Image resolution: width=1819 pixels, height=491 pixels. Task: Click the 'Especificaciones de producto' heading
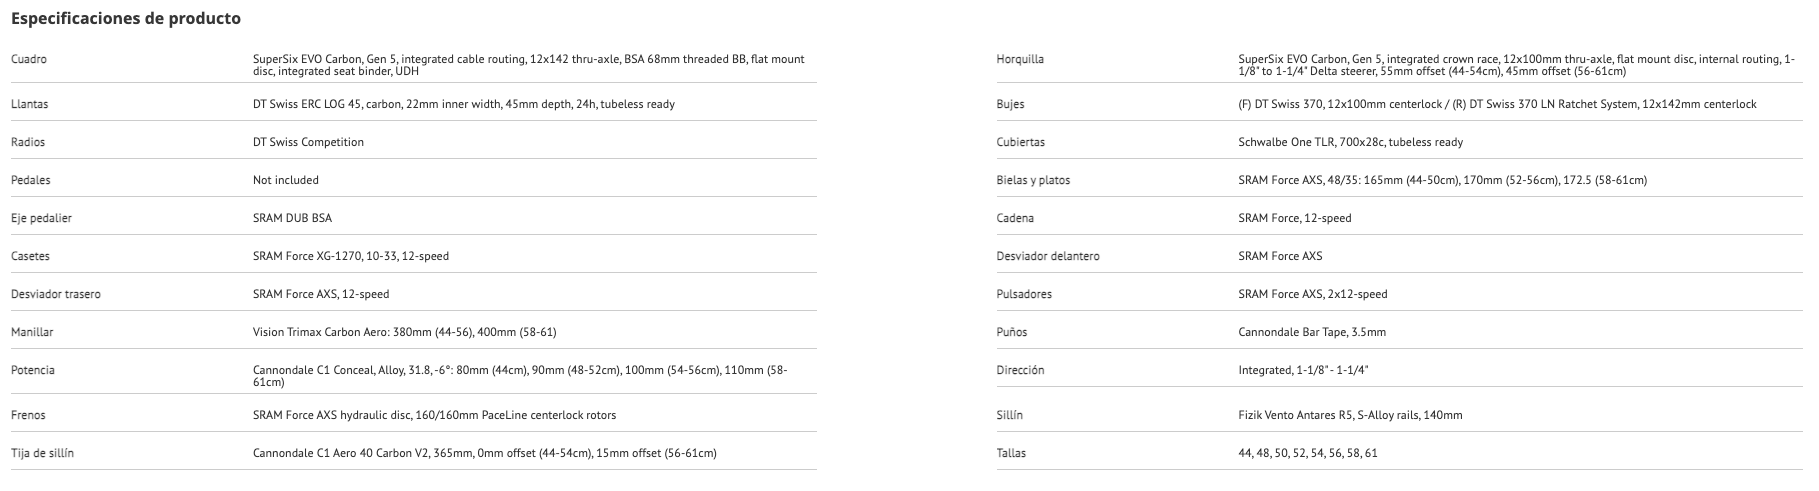click(x=126, y=19)
